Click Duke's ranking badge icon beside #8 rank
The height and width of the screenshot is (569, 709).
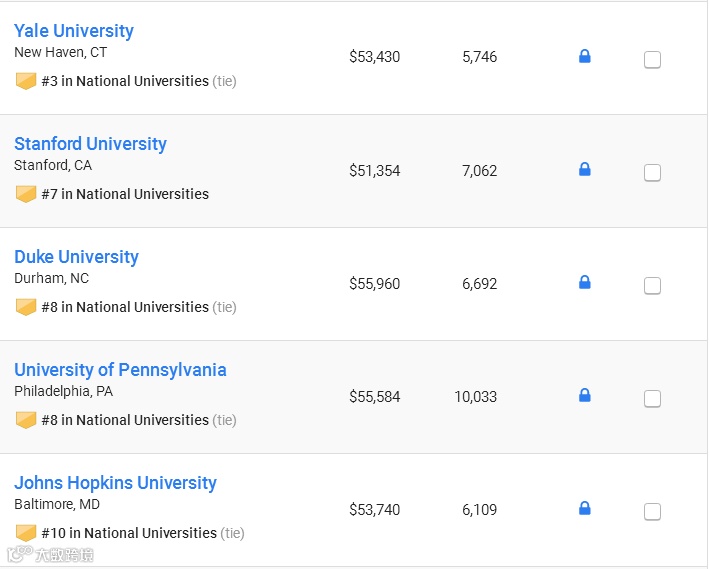click(x=26, y=307)
